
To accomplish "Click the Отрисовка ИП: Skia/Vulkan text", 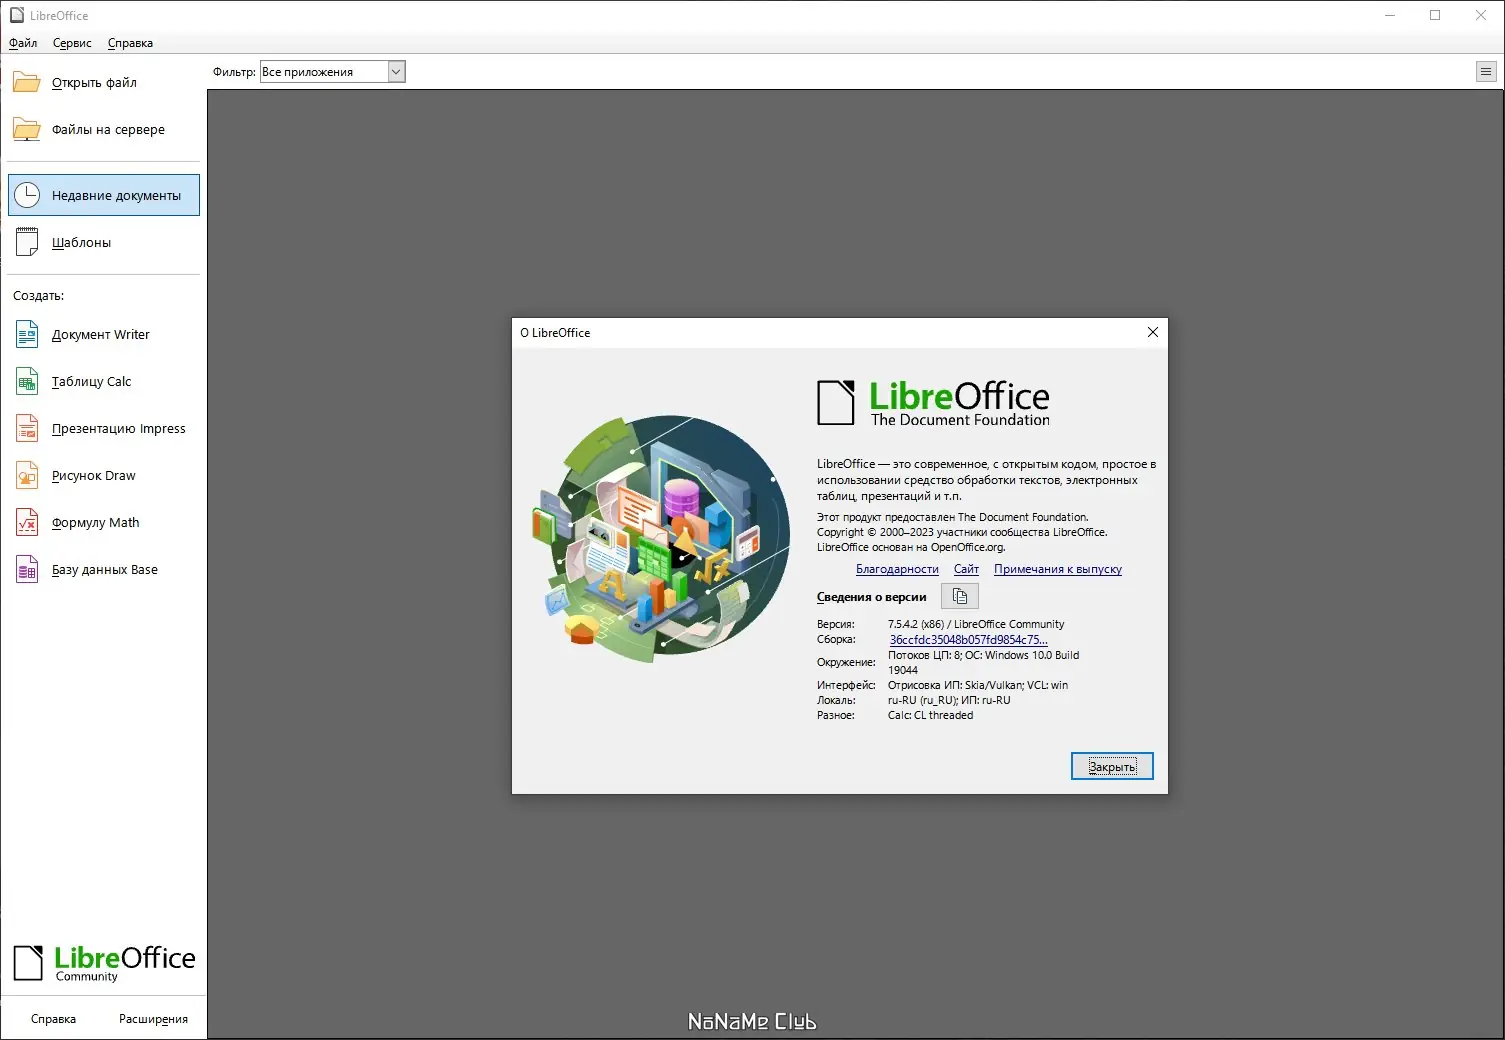I will 954,685.
